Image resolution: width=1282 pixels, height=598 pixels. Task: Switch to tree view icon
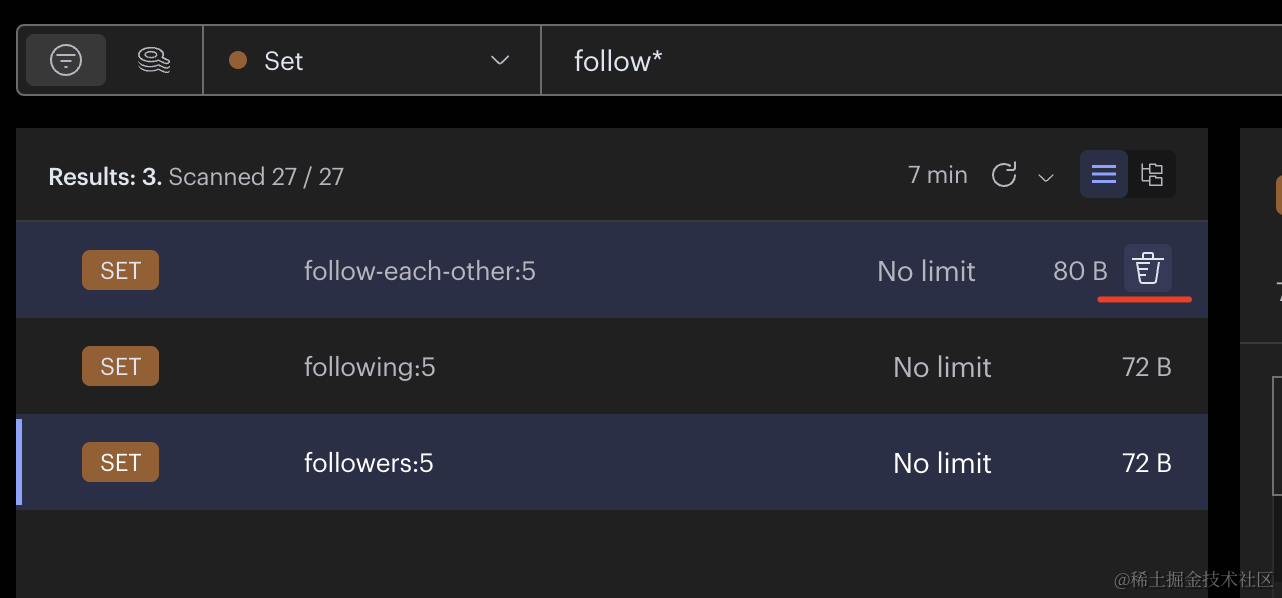tap(1152, 175)
